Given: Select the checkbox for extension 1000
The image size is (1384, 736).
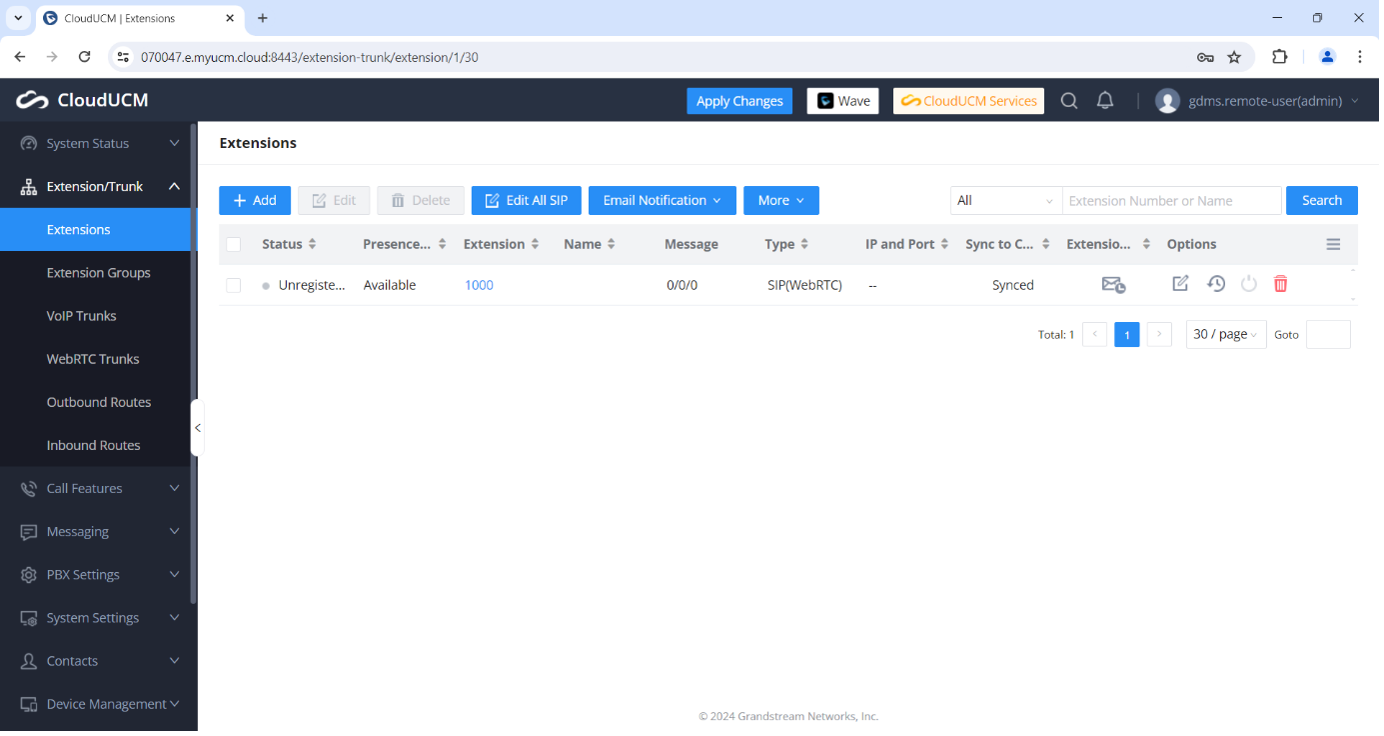Looking at the screenshot, I should tap(233, 285).
